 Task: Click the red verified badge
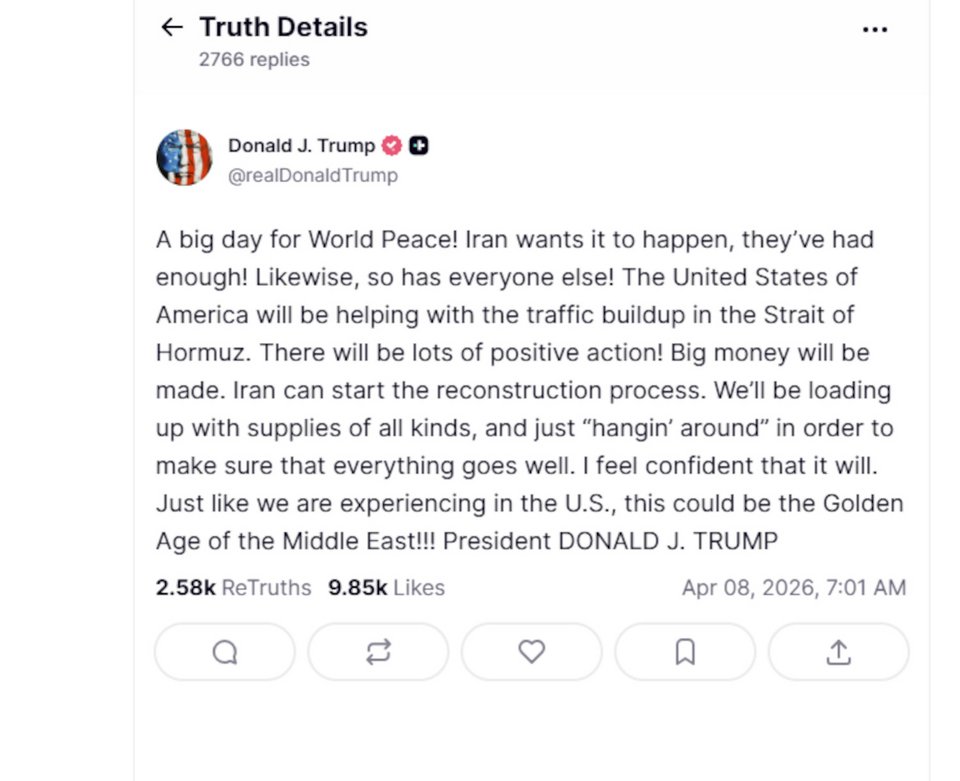click(x=392, y=146)
